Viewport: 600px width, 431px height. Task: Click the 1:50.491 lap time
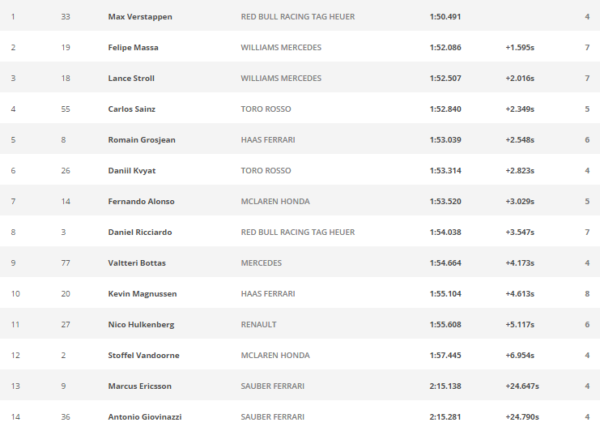[444, 17]
